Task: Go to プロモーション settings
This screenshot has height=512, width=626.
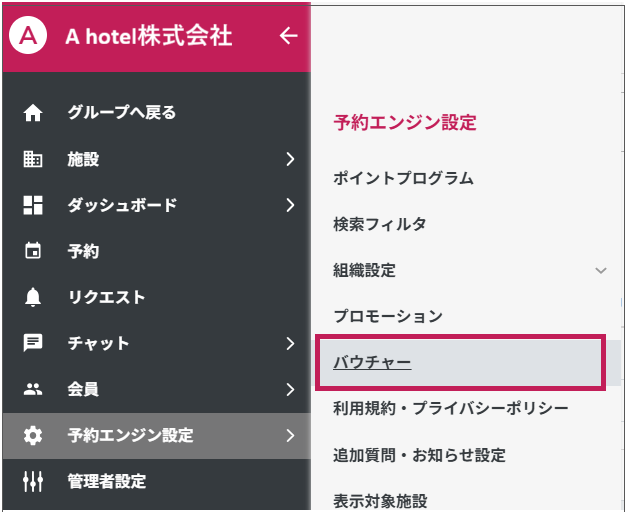Action: [388, 316]
